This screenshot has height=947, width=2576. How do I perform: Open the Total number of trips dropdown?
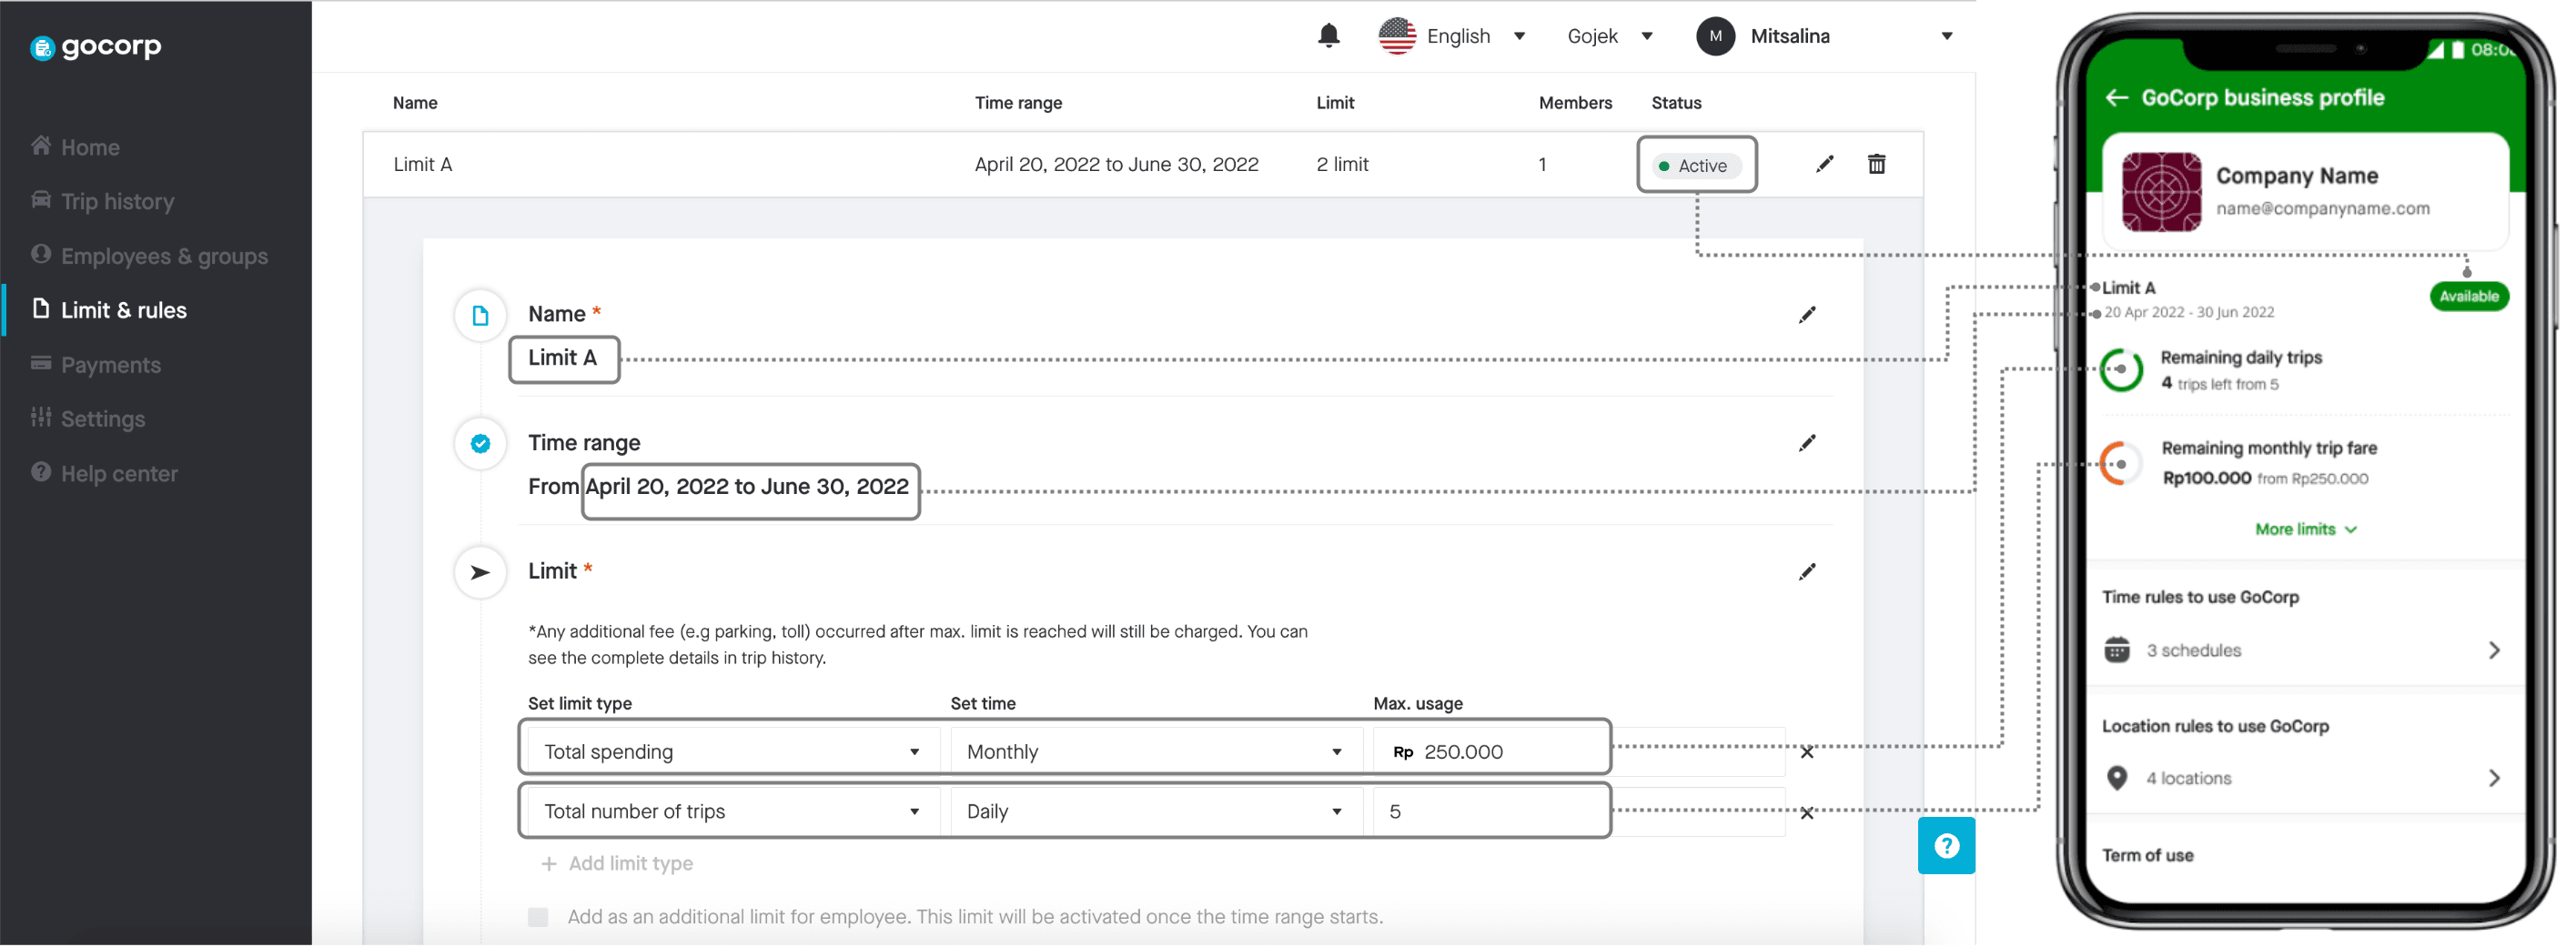(732, 812)
